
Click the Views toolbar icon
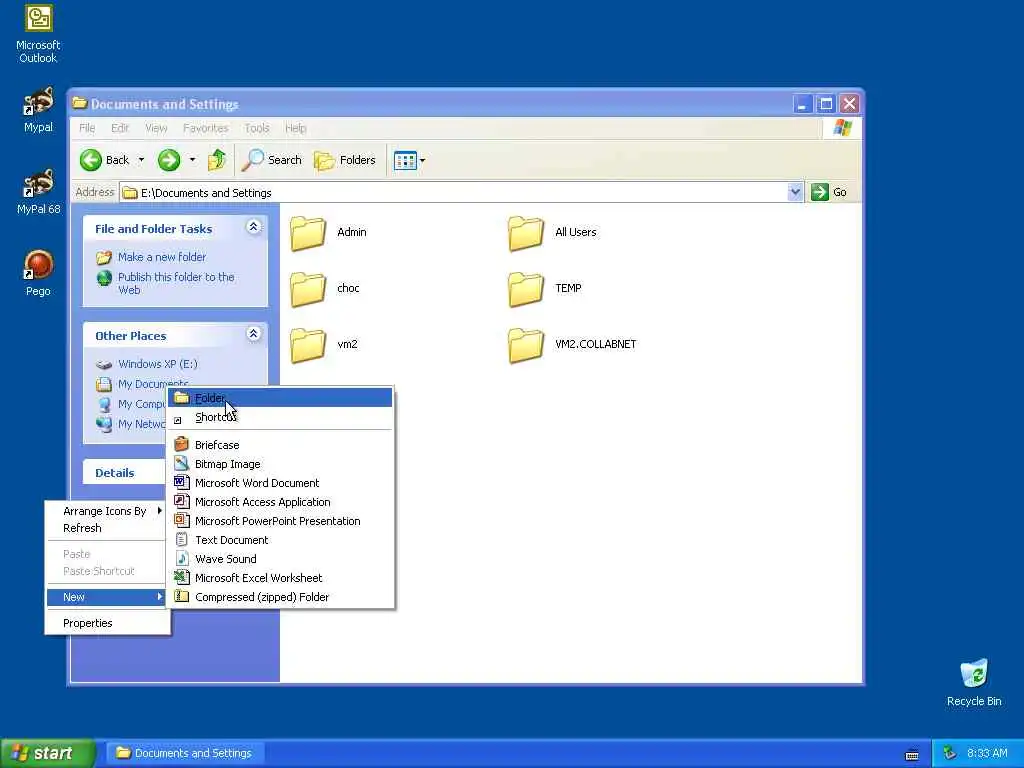click(x=405, y=160)
